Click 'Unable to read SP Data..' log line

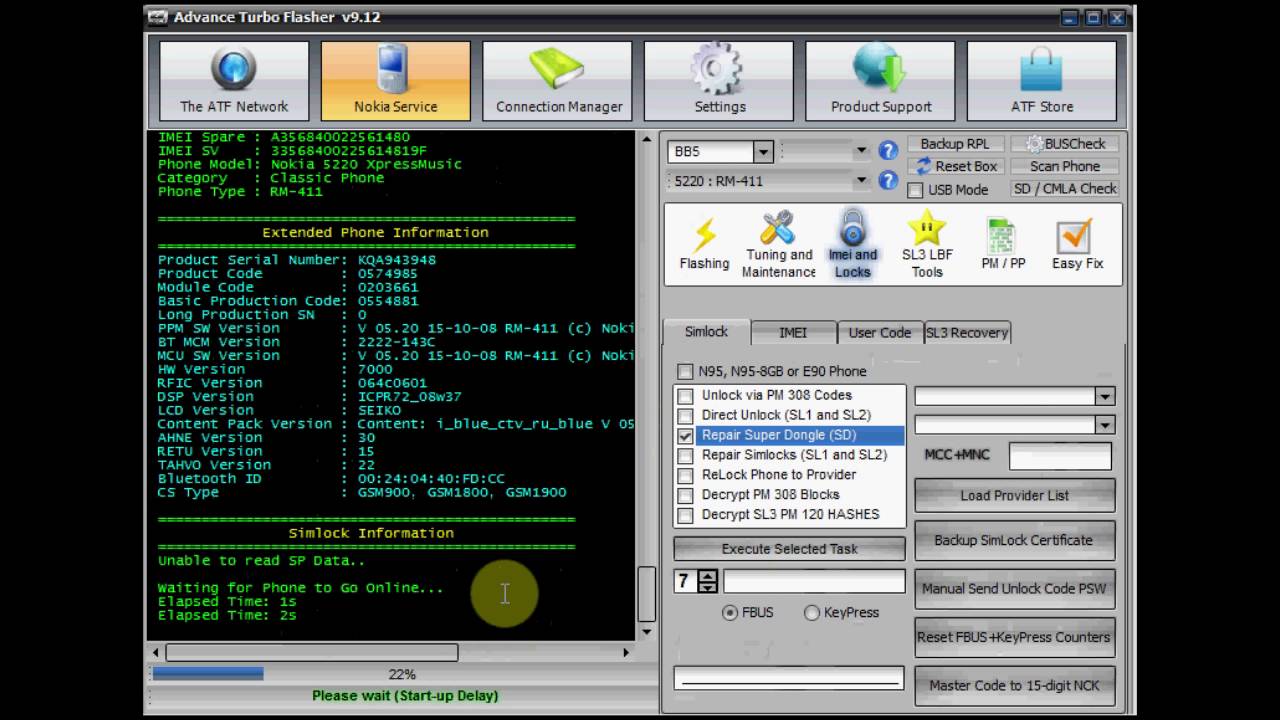[x=261, y=560]
